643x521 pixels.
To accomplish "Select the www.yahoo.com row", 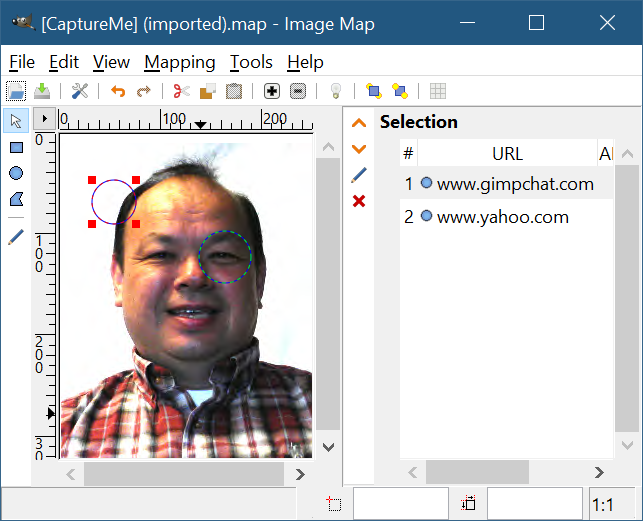I will pos(506,217).
